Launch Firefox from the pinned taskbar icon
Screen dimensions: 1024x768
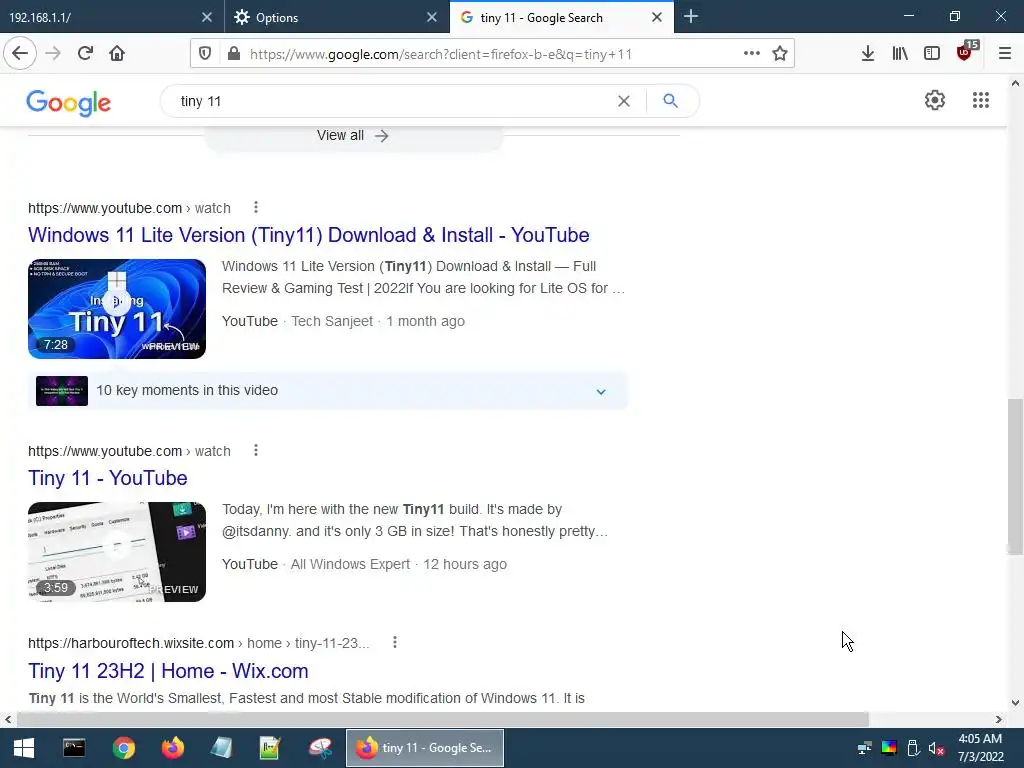[172, 748]
